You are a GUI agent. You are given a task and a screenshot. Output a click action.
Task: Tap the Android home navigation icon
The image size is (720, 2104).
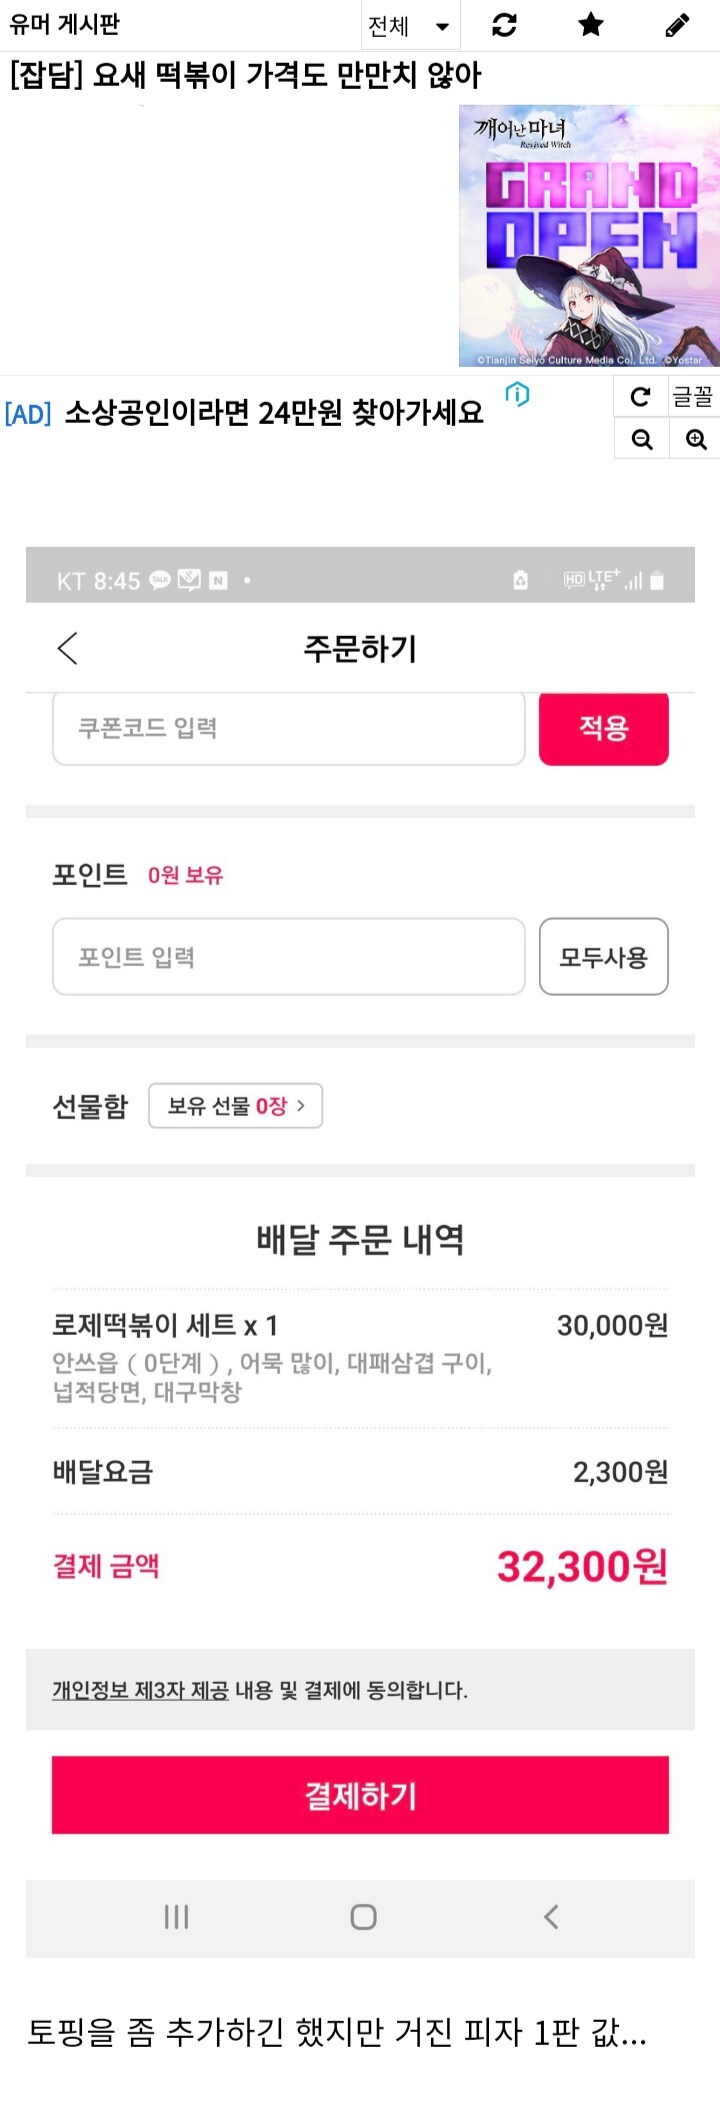click(x=363, y=1917)
